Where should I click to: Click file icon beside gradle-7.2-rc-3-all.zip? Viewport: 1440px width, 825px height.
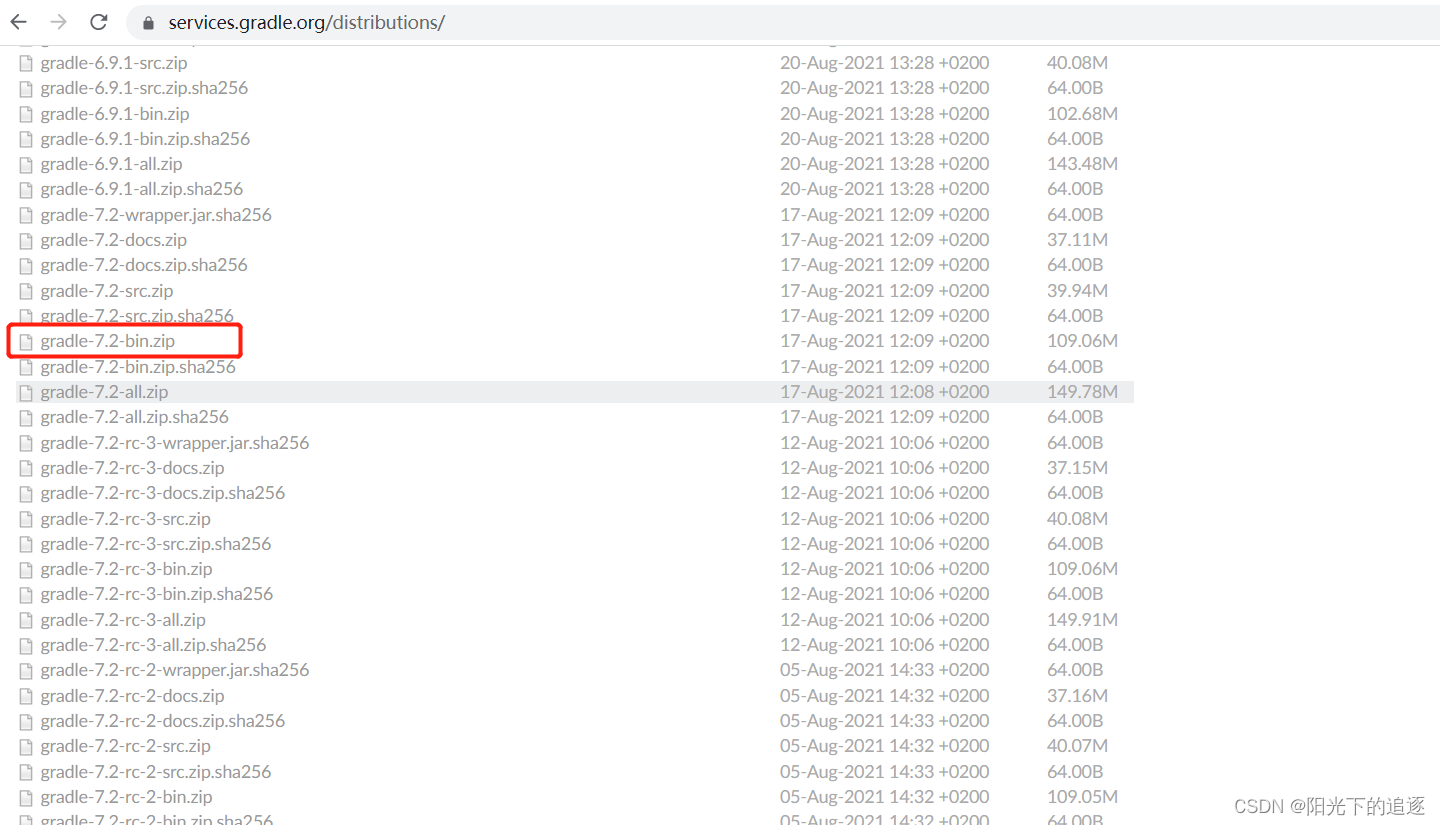[x=26, y=620]
